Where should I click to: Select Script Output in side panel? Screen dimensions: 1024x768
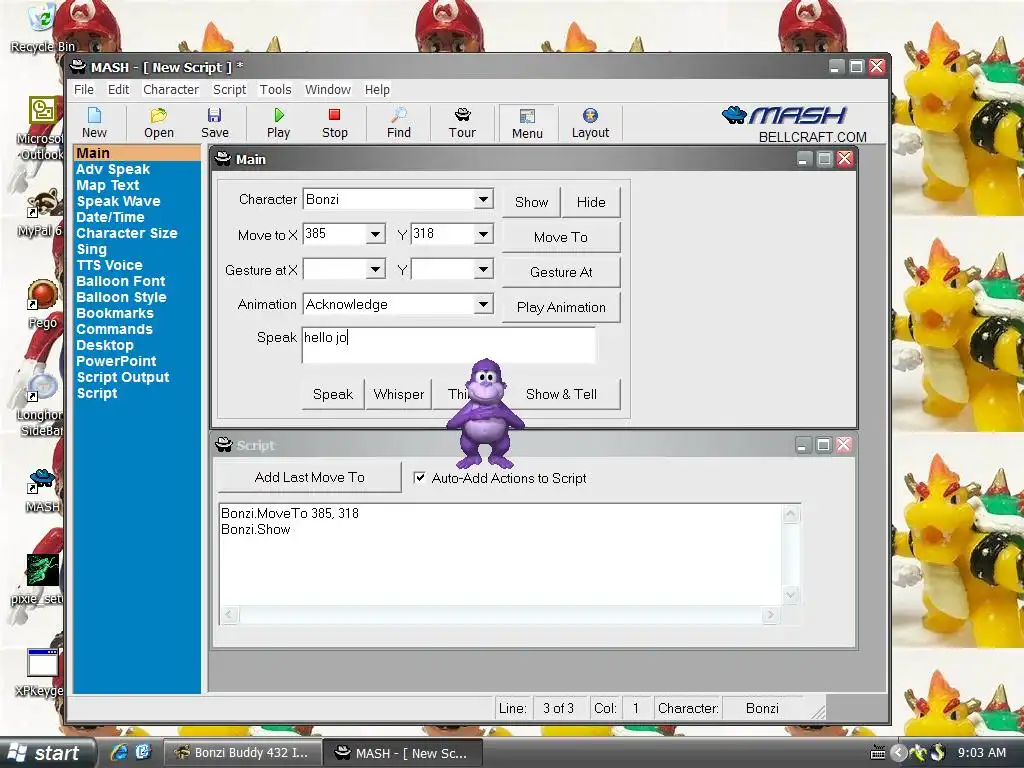point(123,377)
